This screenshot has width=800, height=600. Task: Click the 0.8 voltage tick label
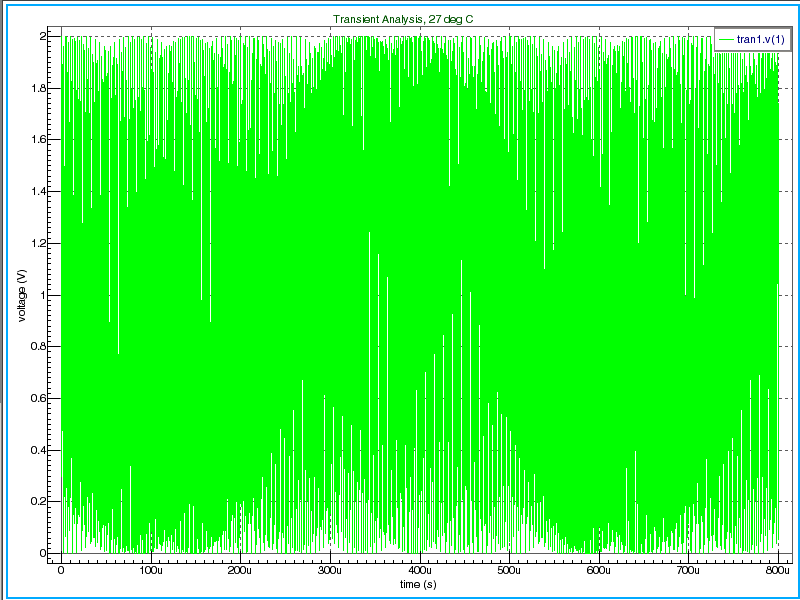(x=39, y=346)
